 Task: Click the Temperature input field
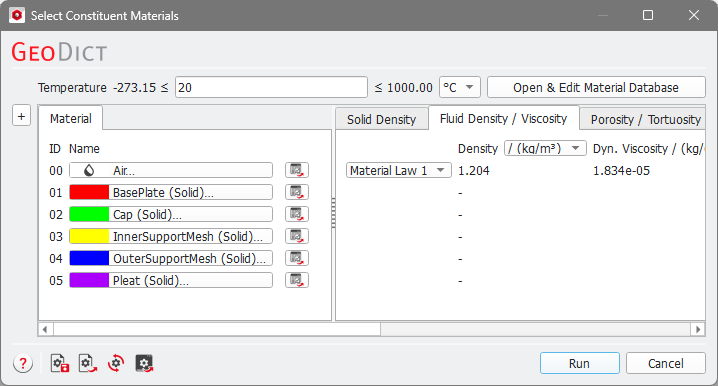(271, 87)
